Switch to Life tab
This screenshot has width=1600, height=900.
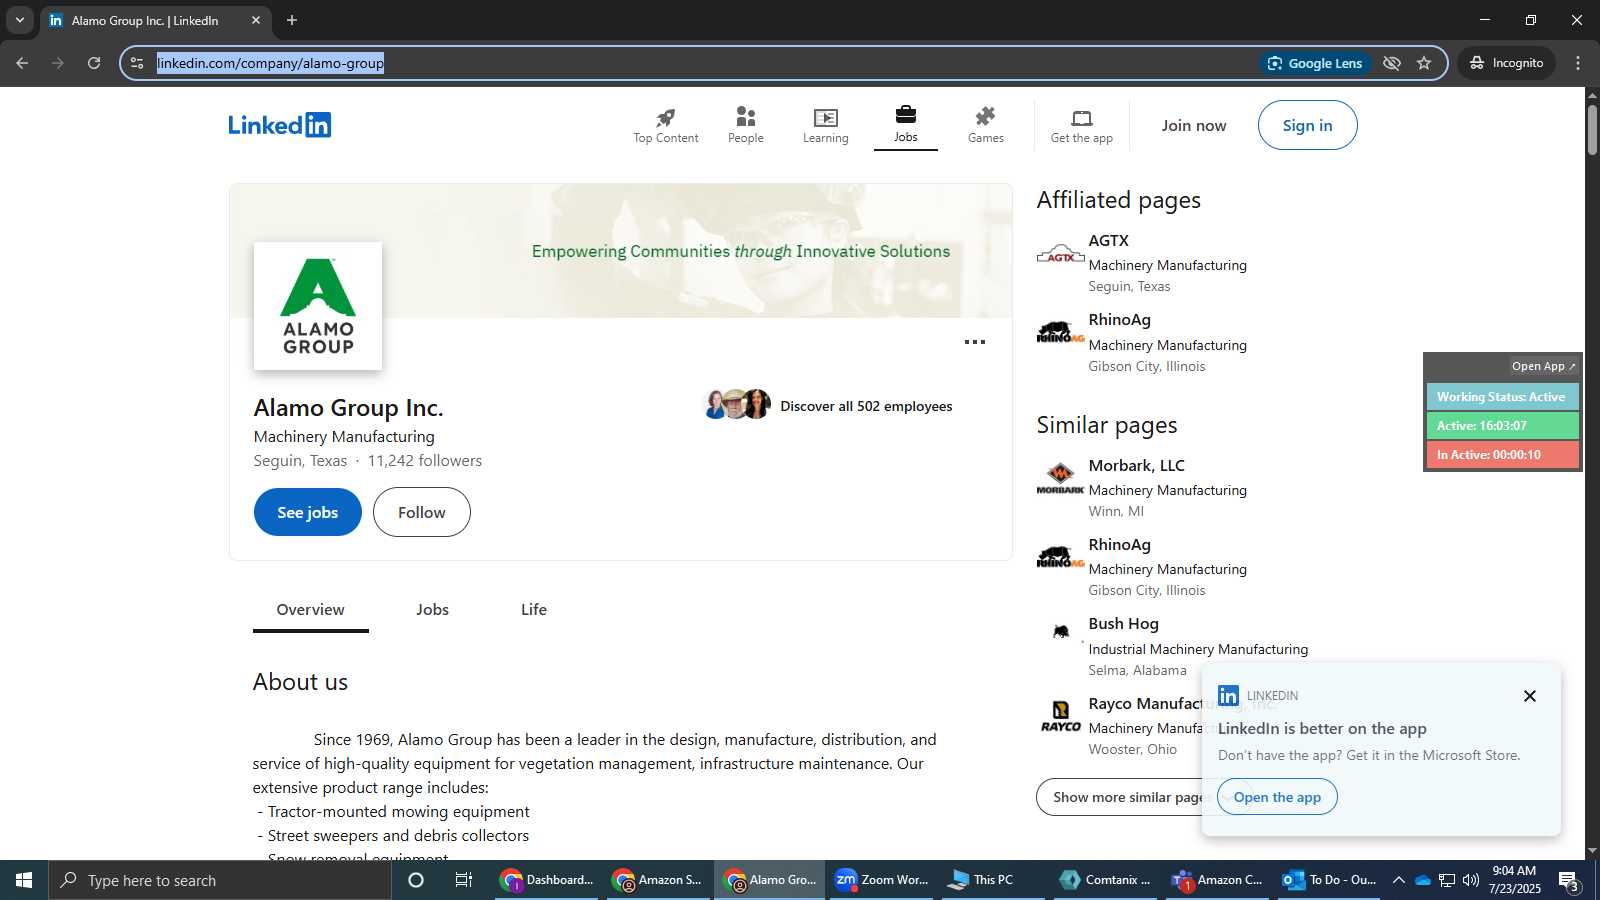[534, 610]
